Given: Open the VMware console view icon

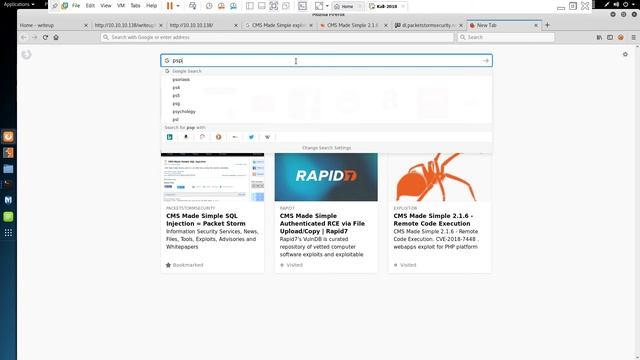Looking at the screenshot, I should pyautogui.click(x=302, y=6).
